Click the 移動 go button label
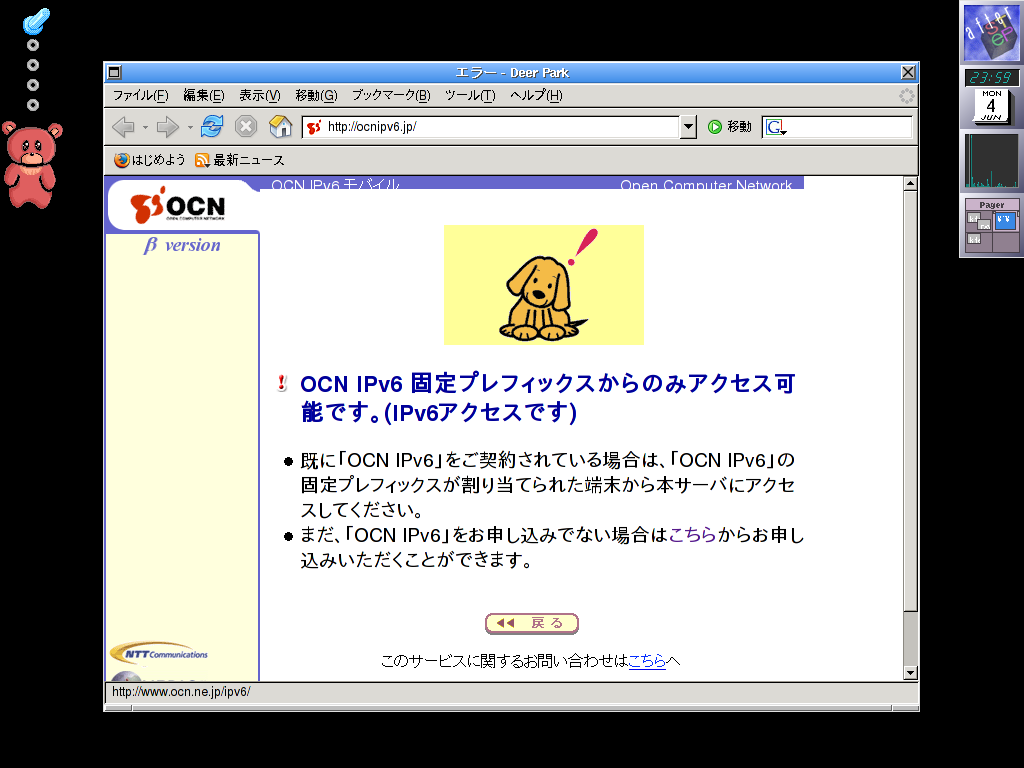Image resolution: width=1024 pixels, height=768 pixels. click(739, 127)
